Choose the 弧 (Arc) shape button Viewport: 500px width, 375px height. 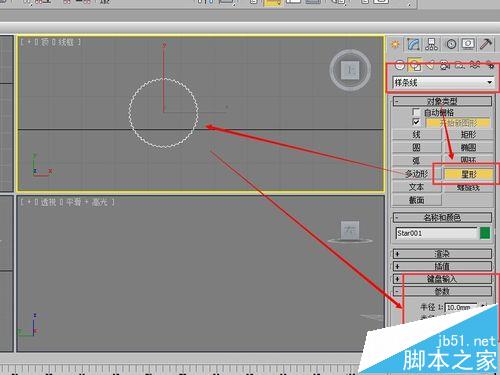(417, 161)
